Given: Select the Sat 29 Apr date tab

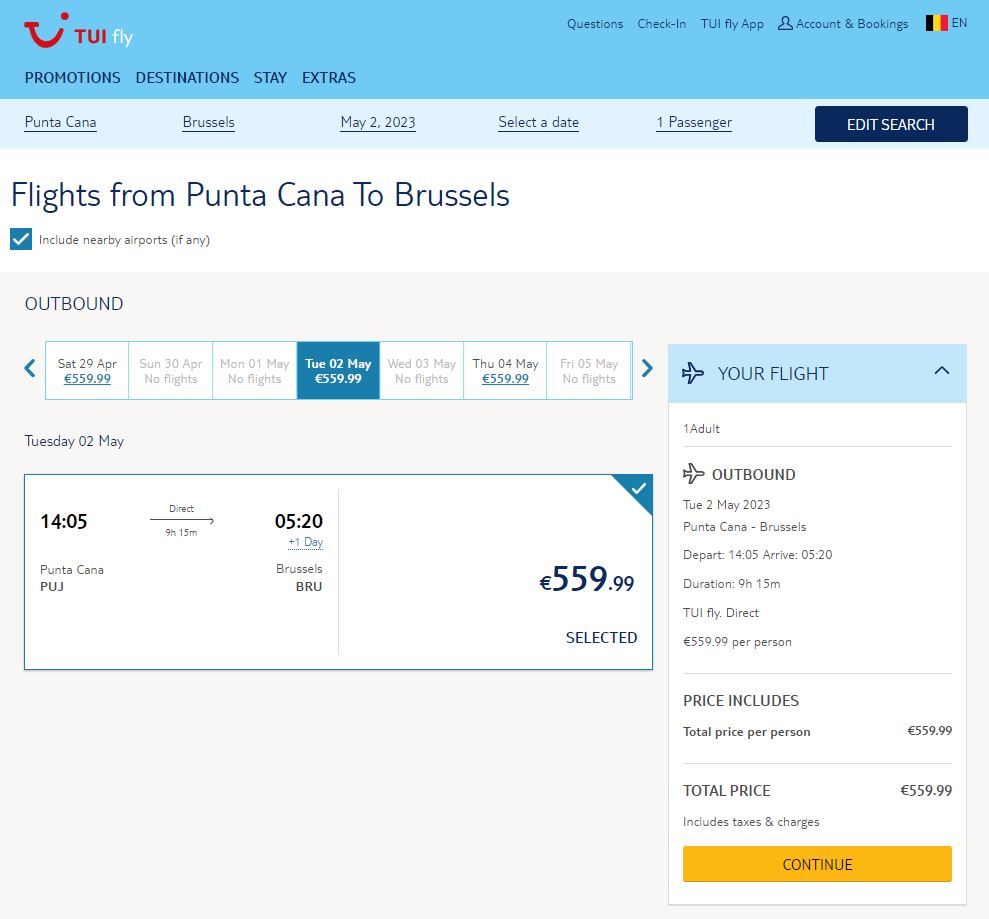Looking at the screenshot, I should point(87,371).
